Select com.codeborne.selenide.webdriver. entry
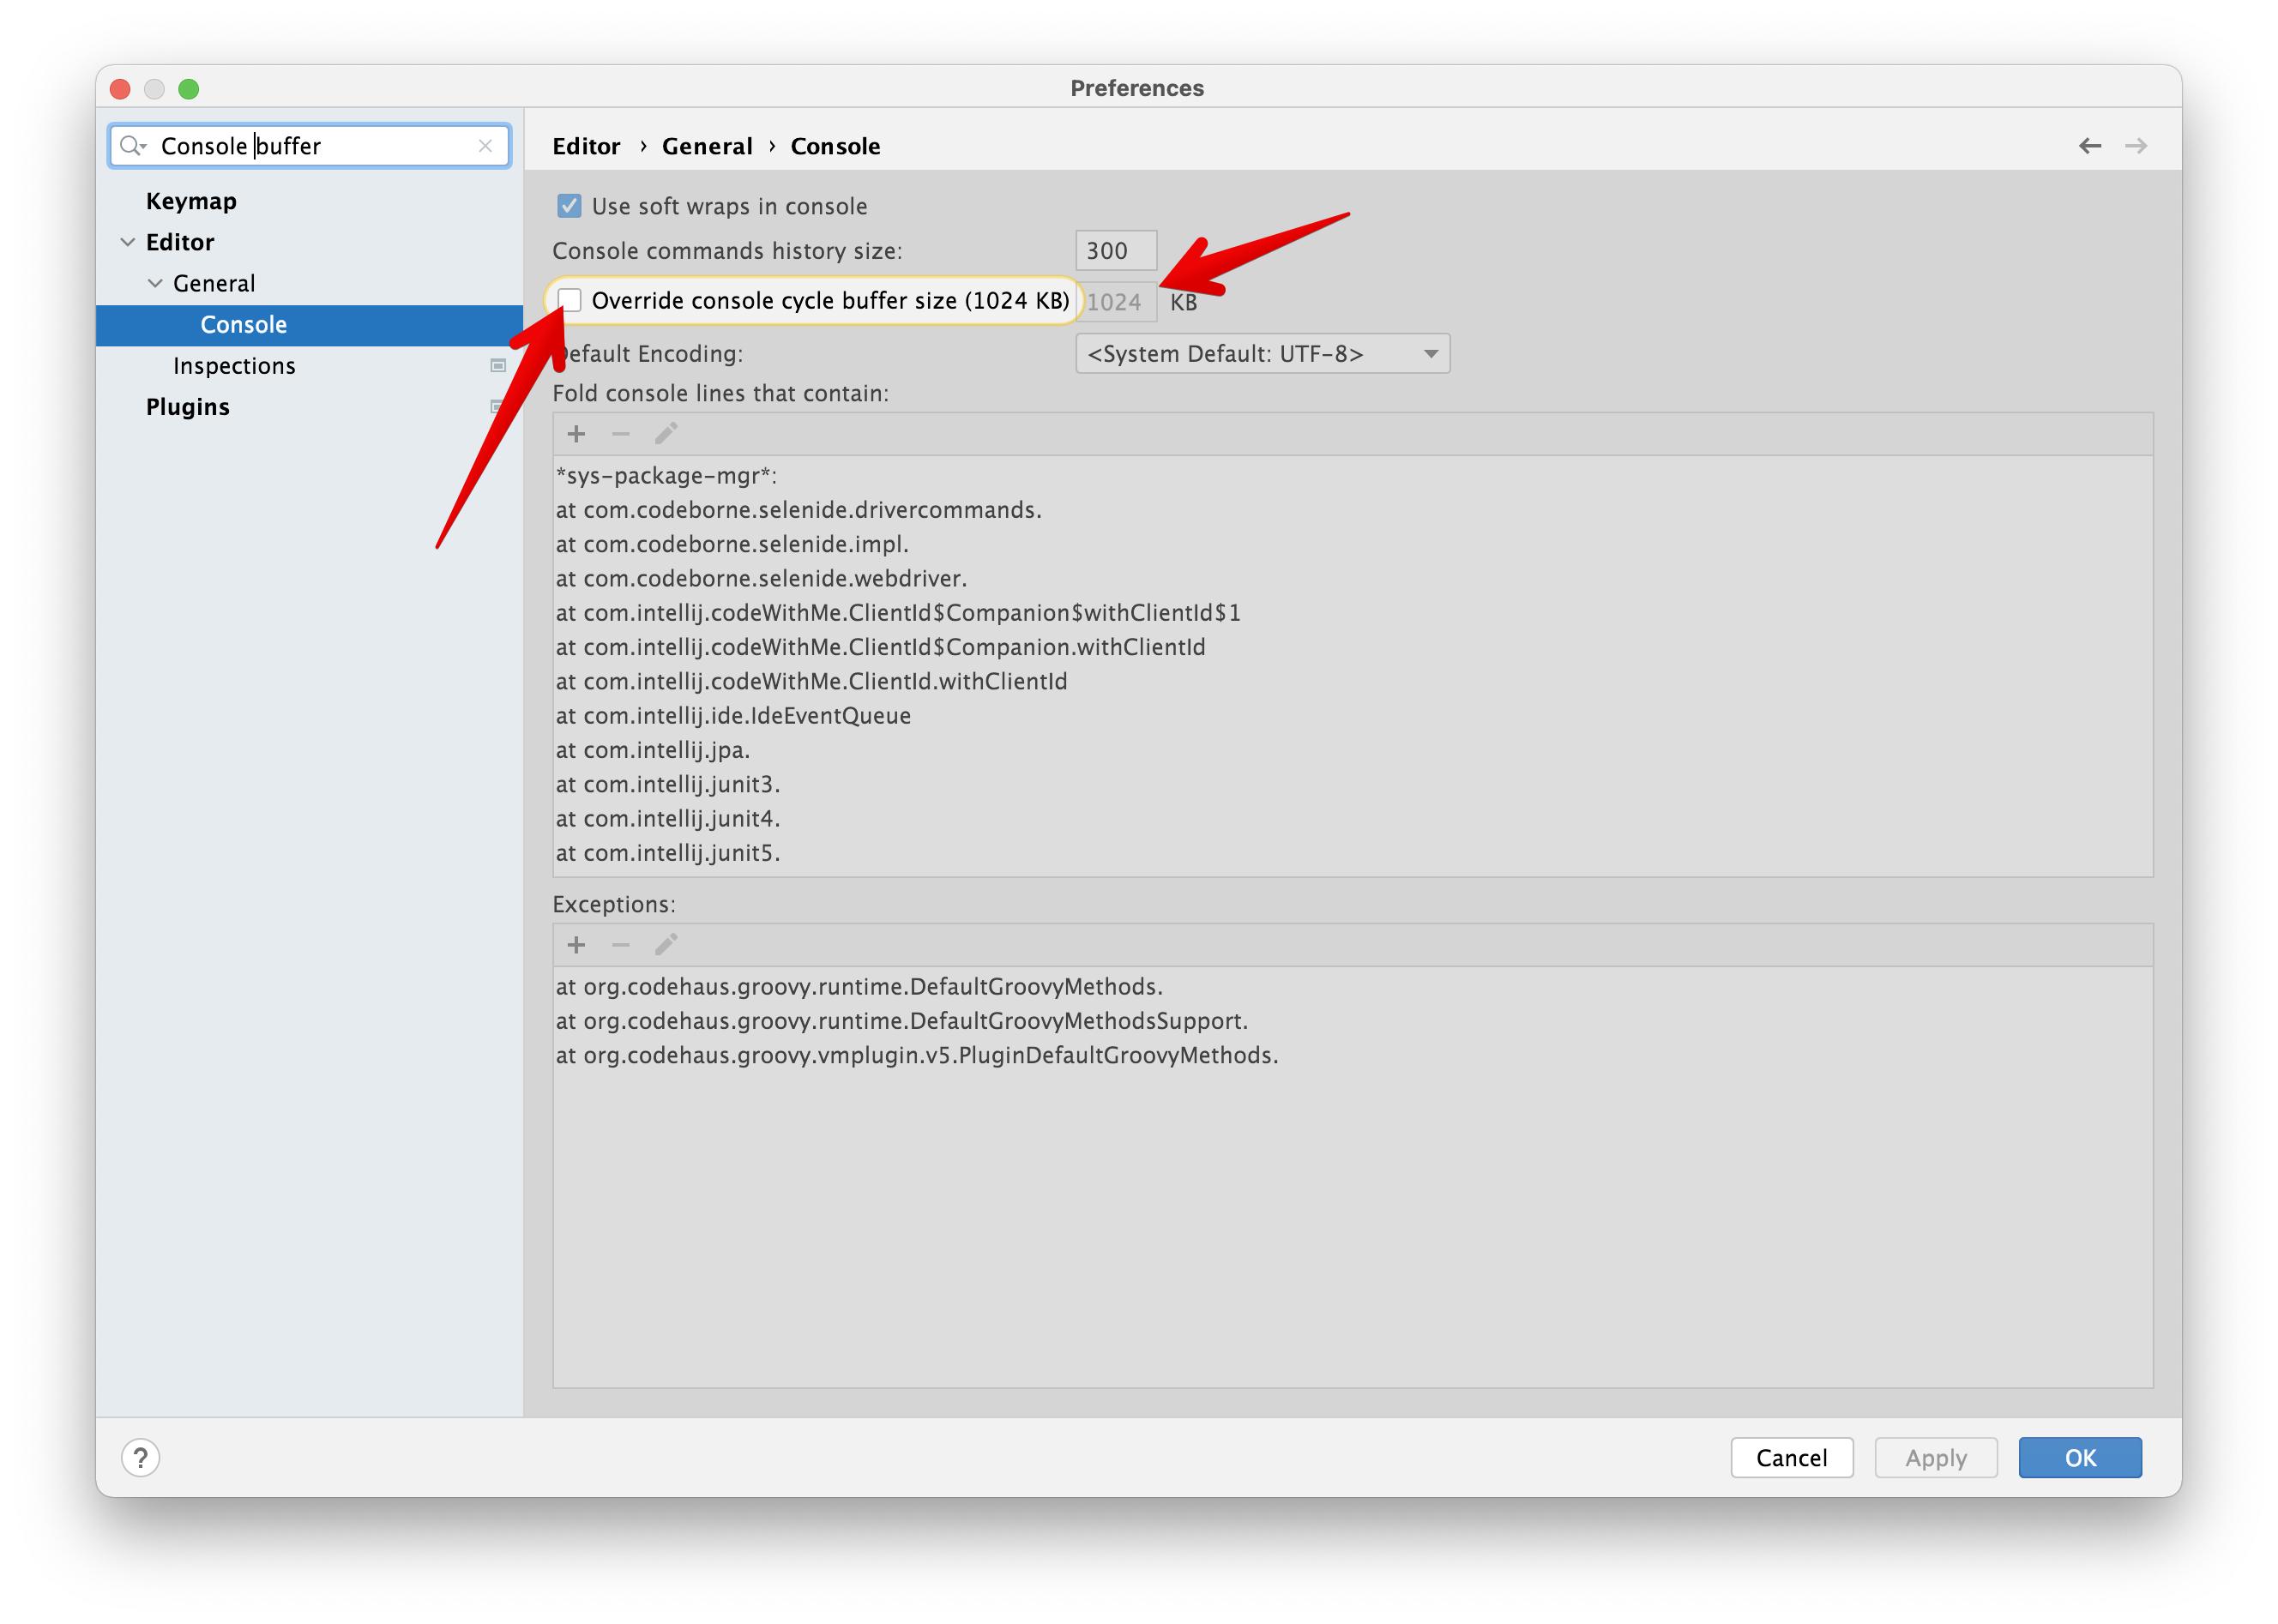This screenshot has height=1624, width=2278. [x=761, y=578]
